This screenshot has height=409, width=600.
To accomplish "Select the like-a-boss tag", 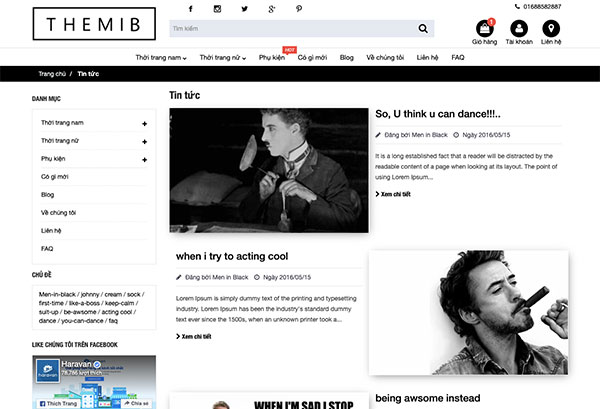I will [x=84, y=303].
